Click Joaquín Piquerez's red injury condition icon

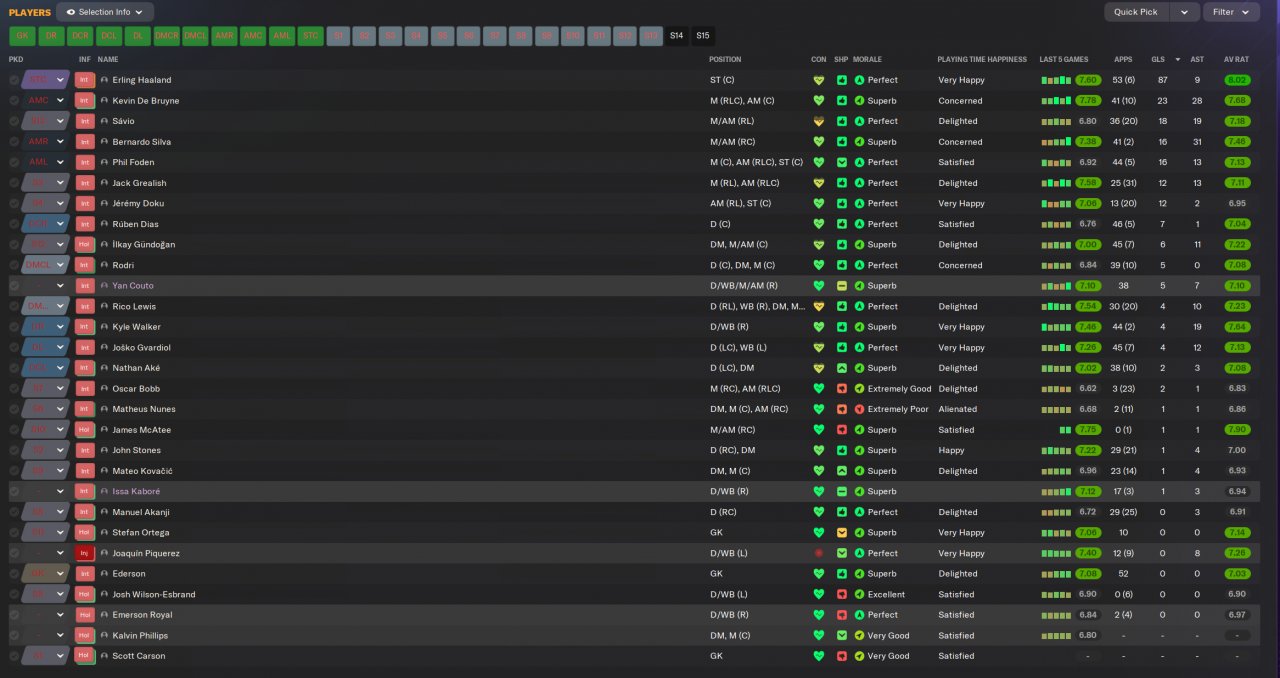pyautogui.click(x=819, y=553)
